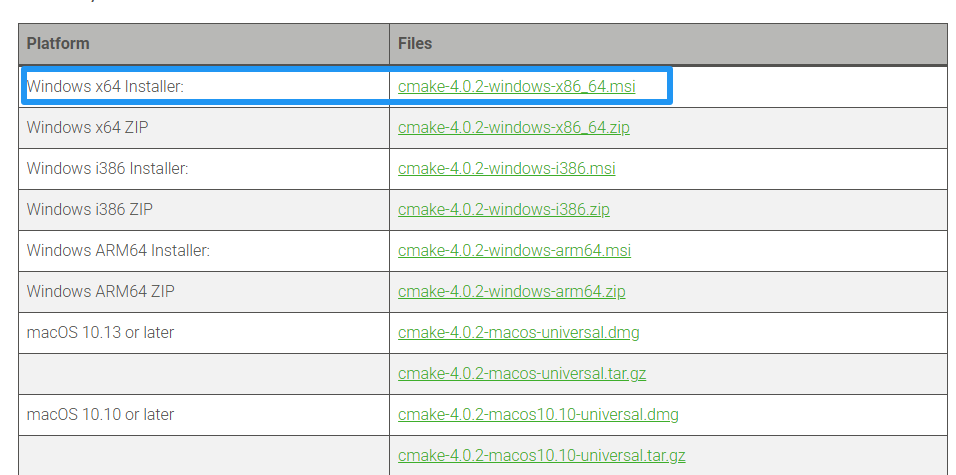
Task: Download cmake-4.0.2-macos-universal.dmg
Action: coord(519,332)
